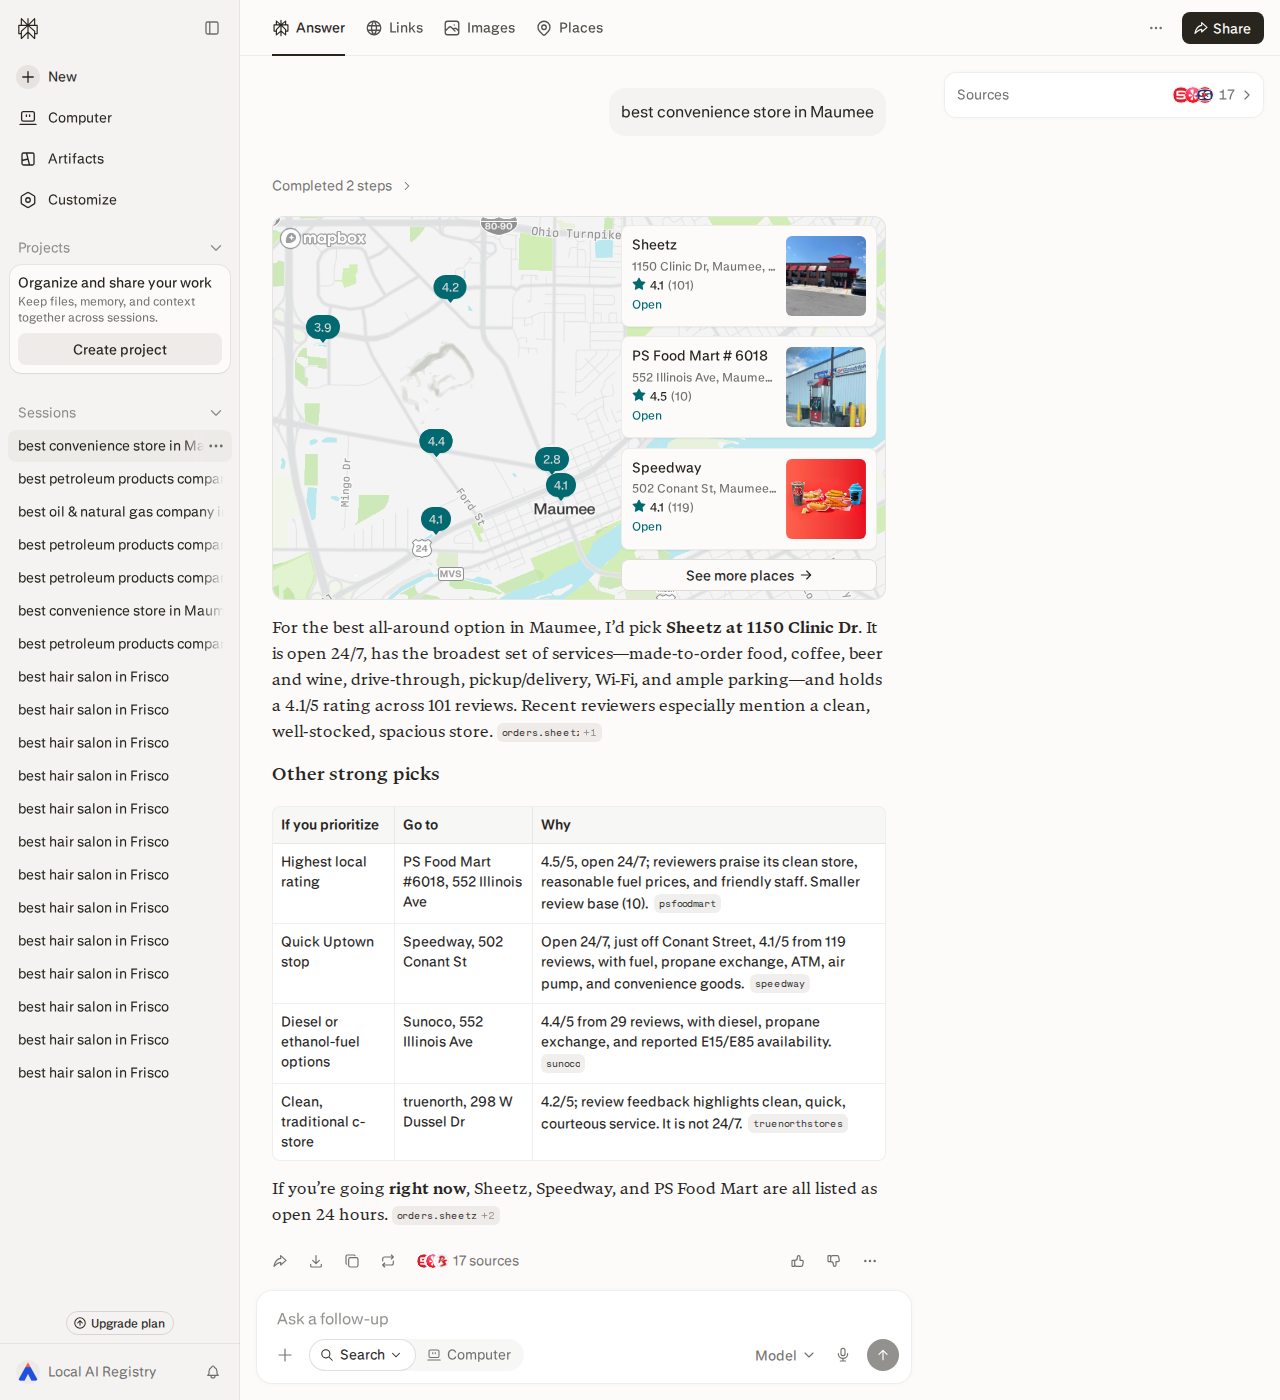Switch to the Images tab
The height and width of the screenshot is (1400, 1280).
click(x=480, y=28)
